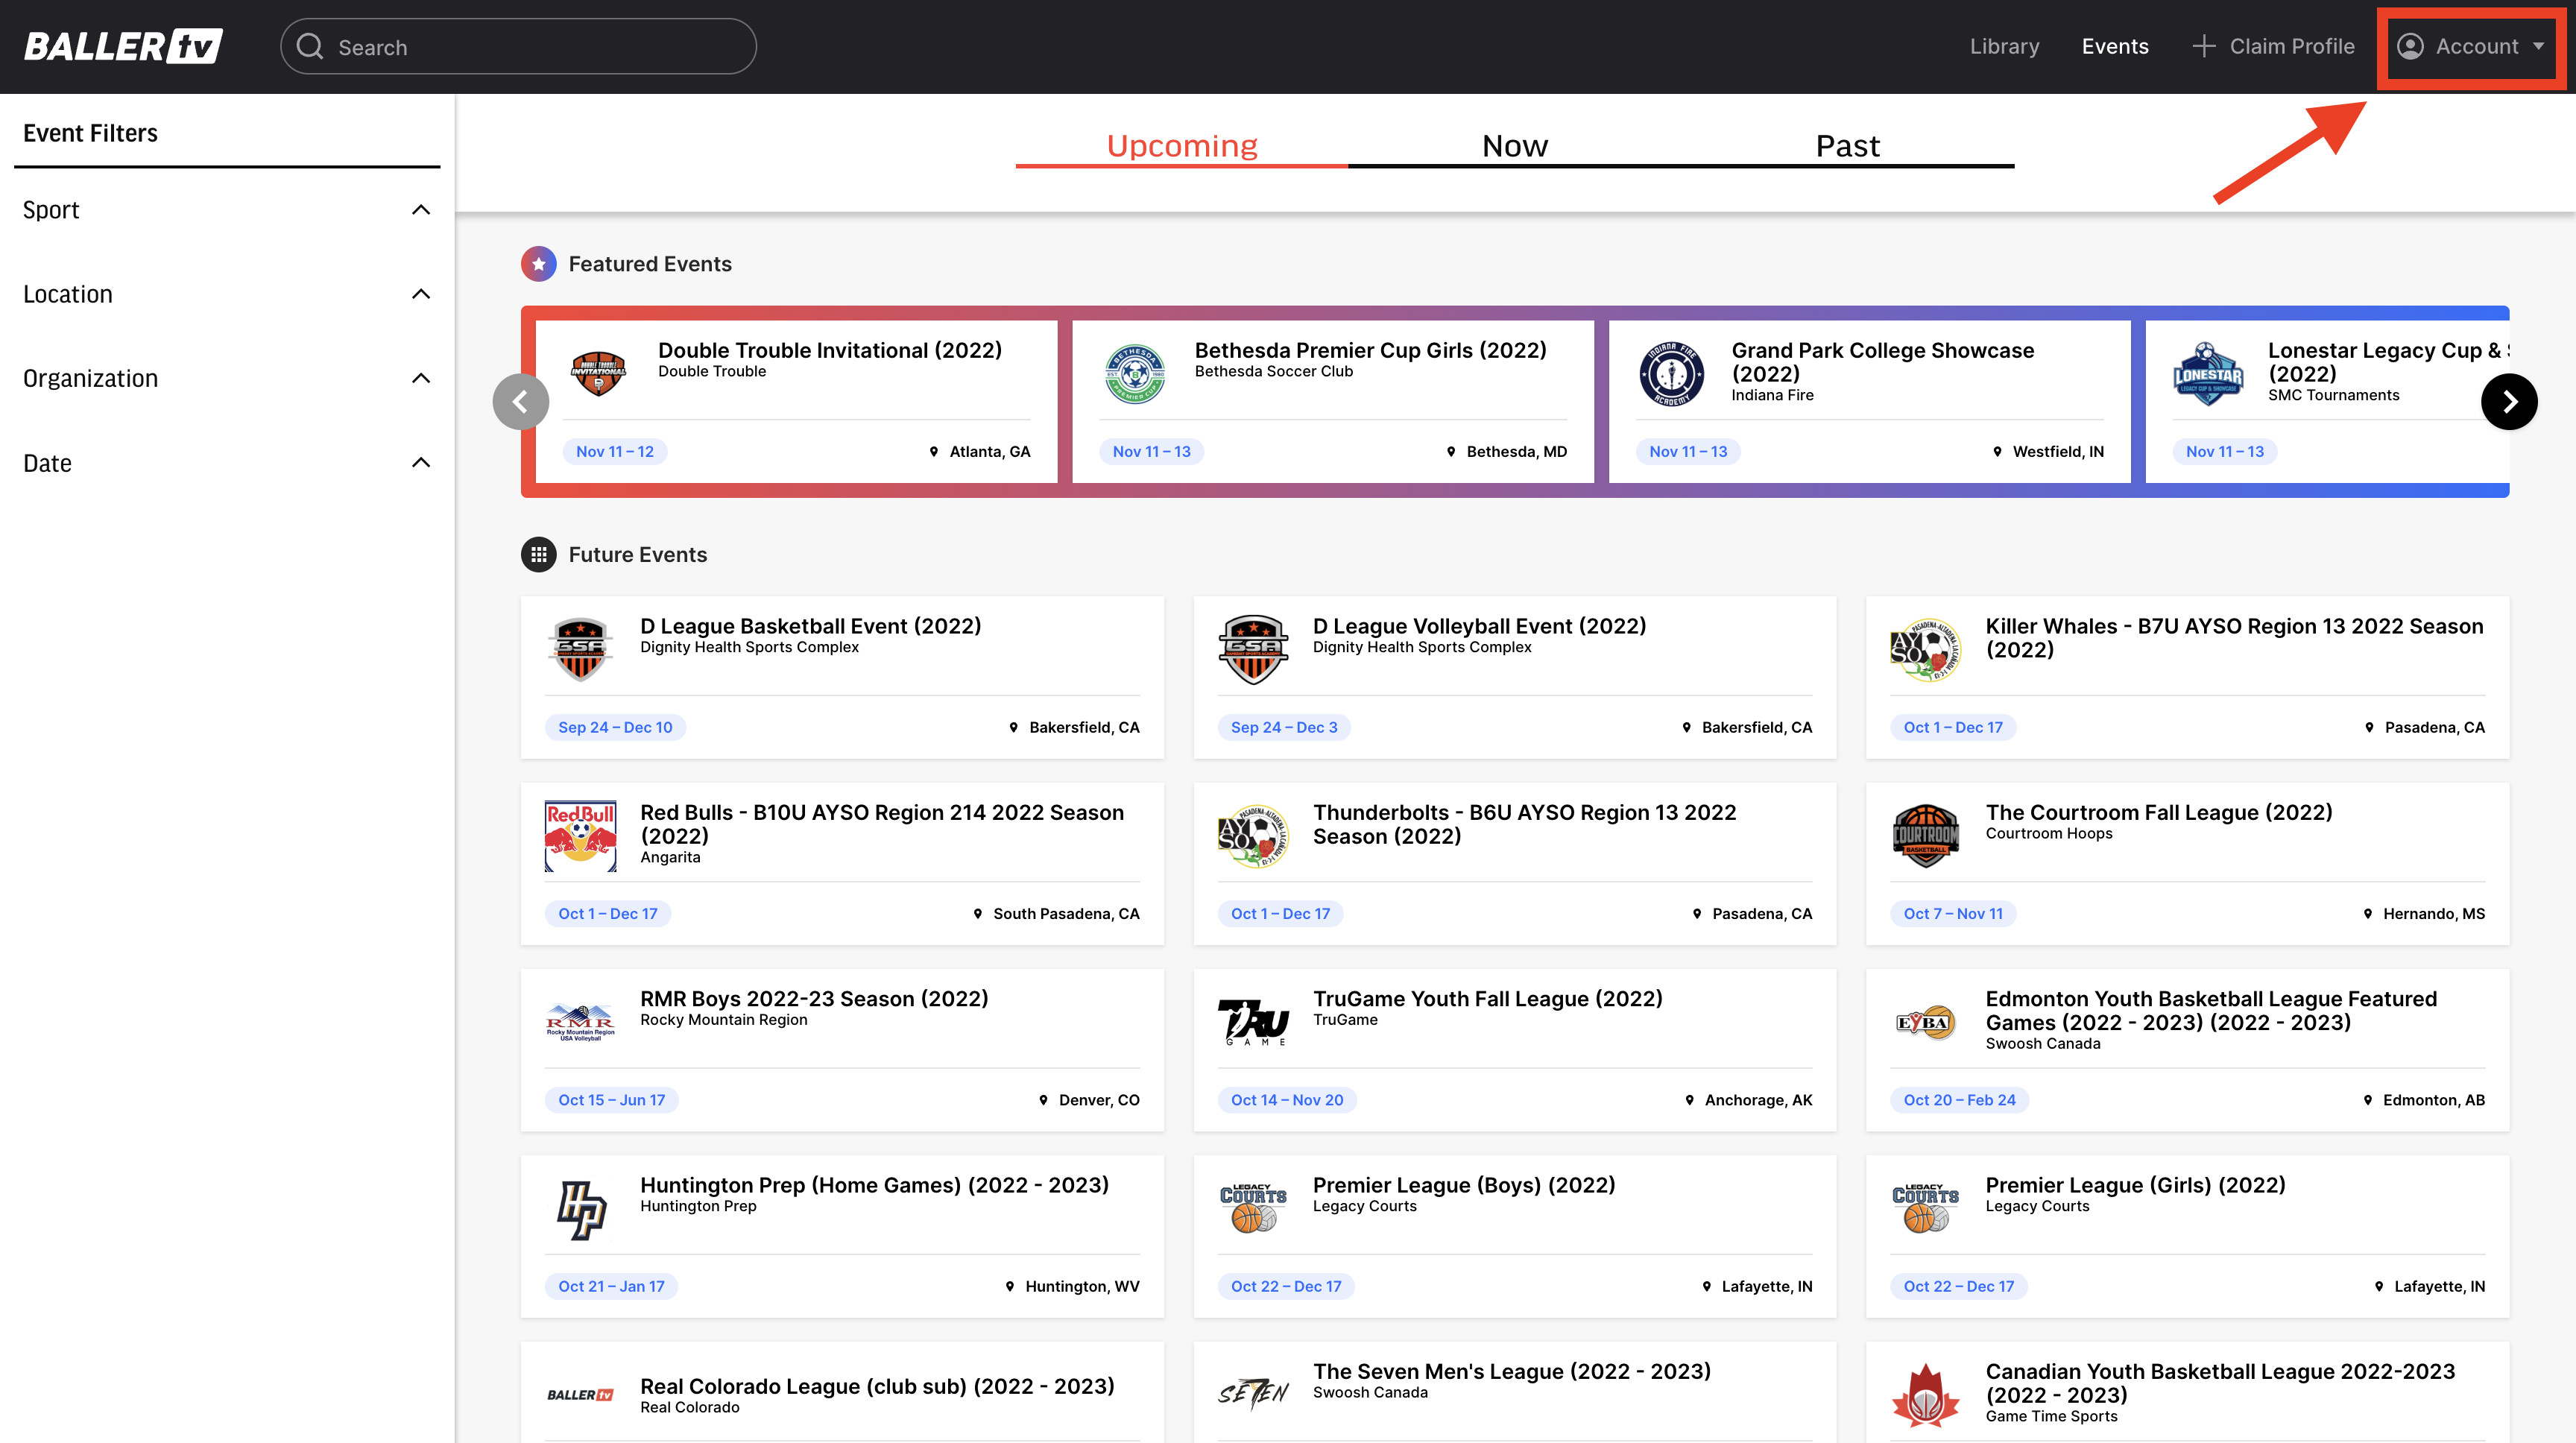Click the Canadian Youth Basketball League logo
This screenshot has height=1443, width=2576.
click(x=1925, y=1394)
